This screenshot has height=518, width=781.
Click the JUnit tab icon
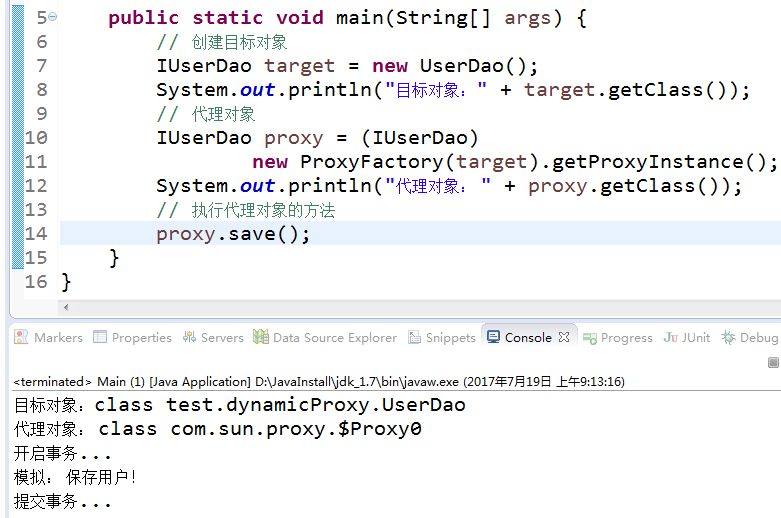point(670,337)
